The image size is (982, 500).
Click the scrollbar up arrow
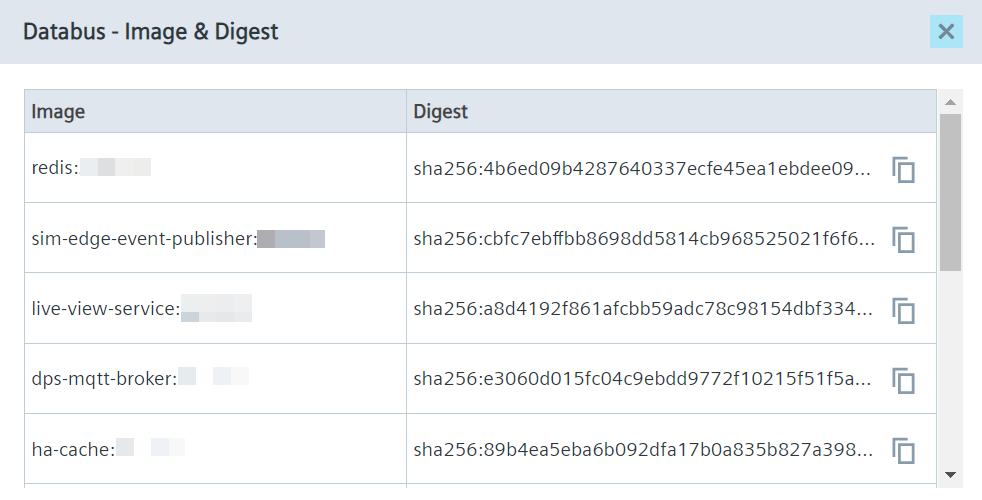click(x=950, y=102)
